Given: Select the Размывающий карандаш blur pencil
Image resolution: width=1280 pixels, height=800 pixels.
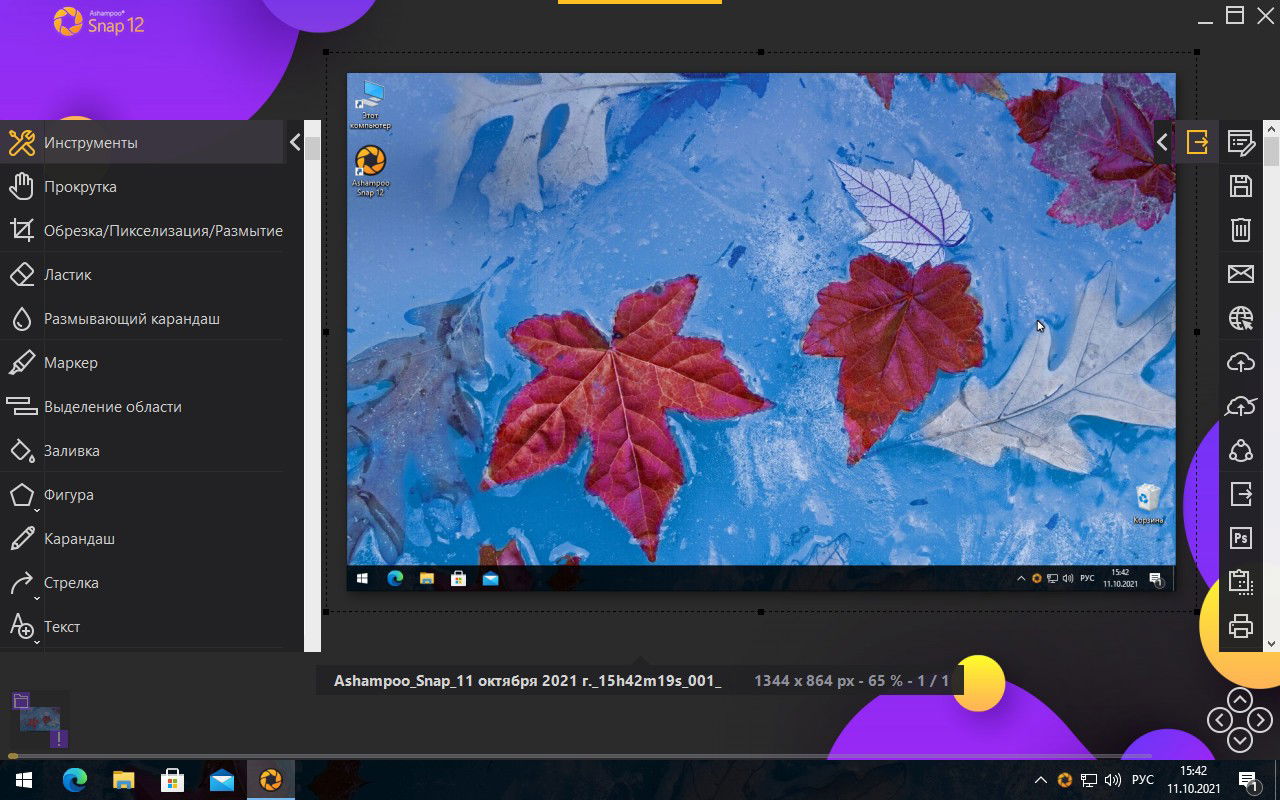Looking at the screenshot, I should [142, 318].
